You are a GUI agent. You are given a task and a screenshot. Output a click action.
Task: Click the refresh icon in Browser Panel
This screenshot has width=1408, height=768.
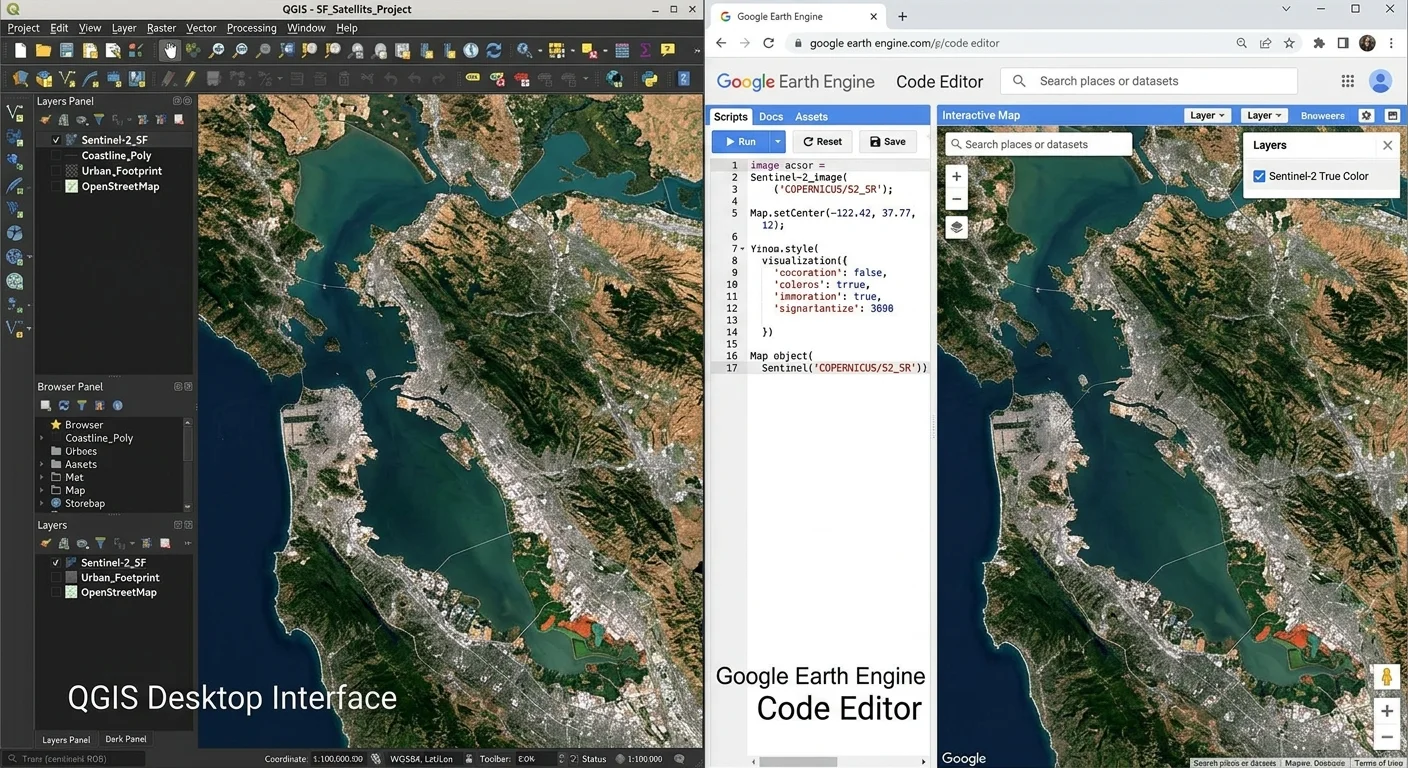[x=64, y=405]
